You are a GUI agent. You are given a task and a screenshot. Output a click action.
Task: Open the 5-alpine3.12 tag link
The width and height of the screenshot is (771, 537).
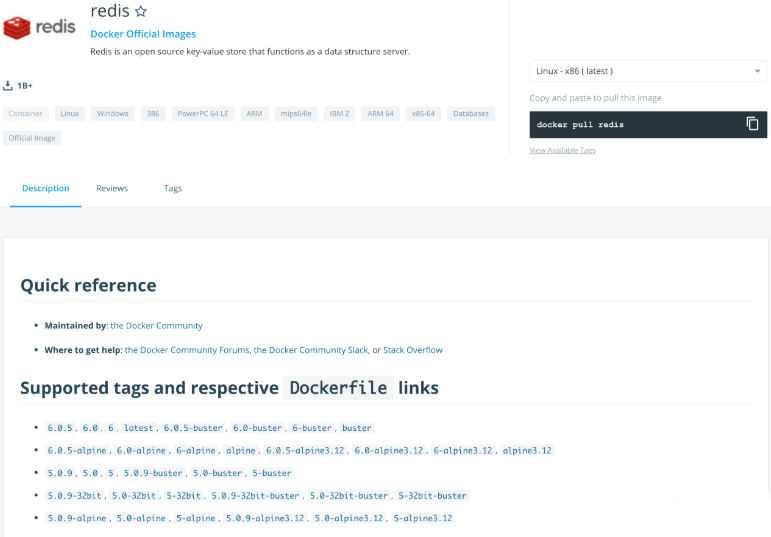(423, 518)
